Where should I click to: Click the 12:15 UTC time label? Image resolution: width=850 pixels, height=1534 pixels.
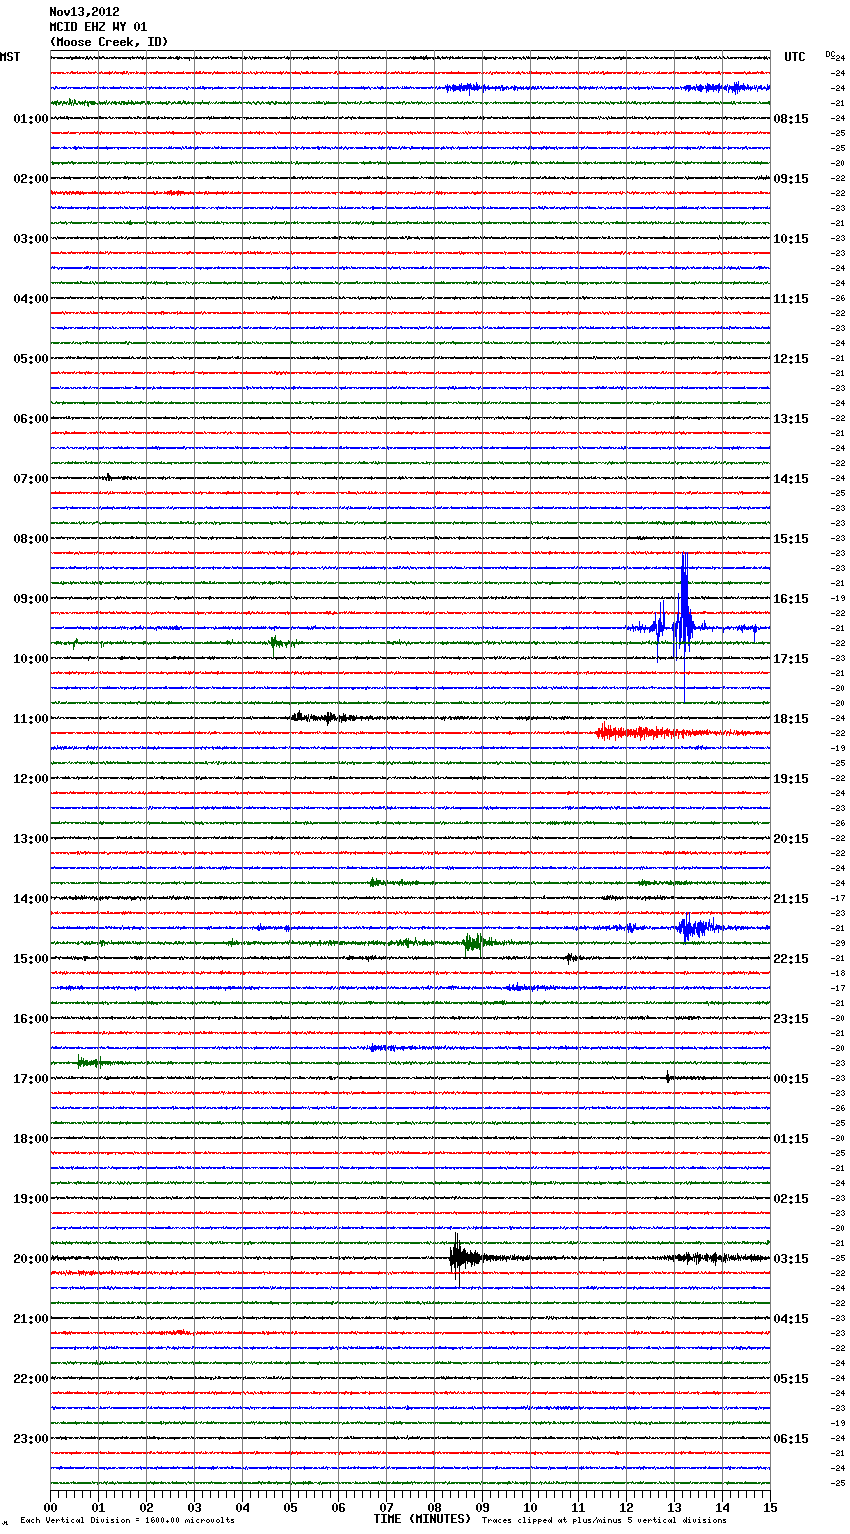[791, 359]
